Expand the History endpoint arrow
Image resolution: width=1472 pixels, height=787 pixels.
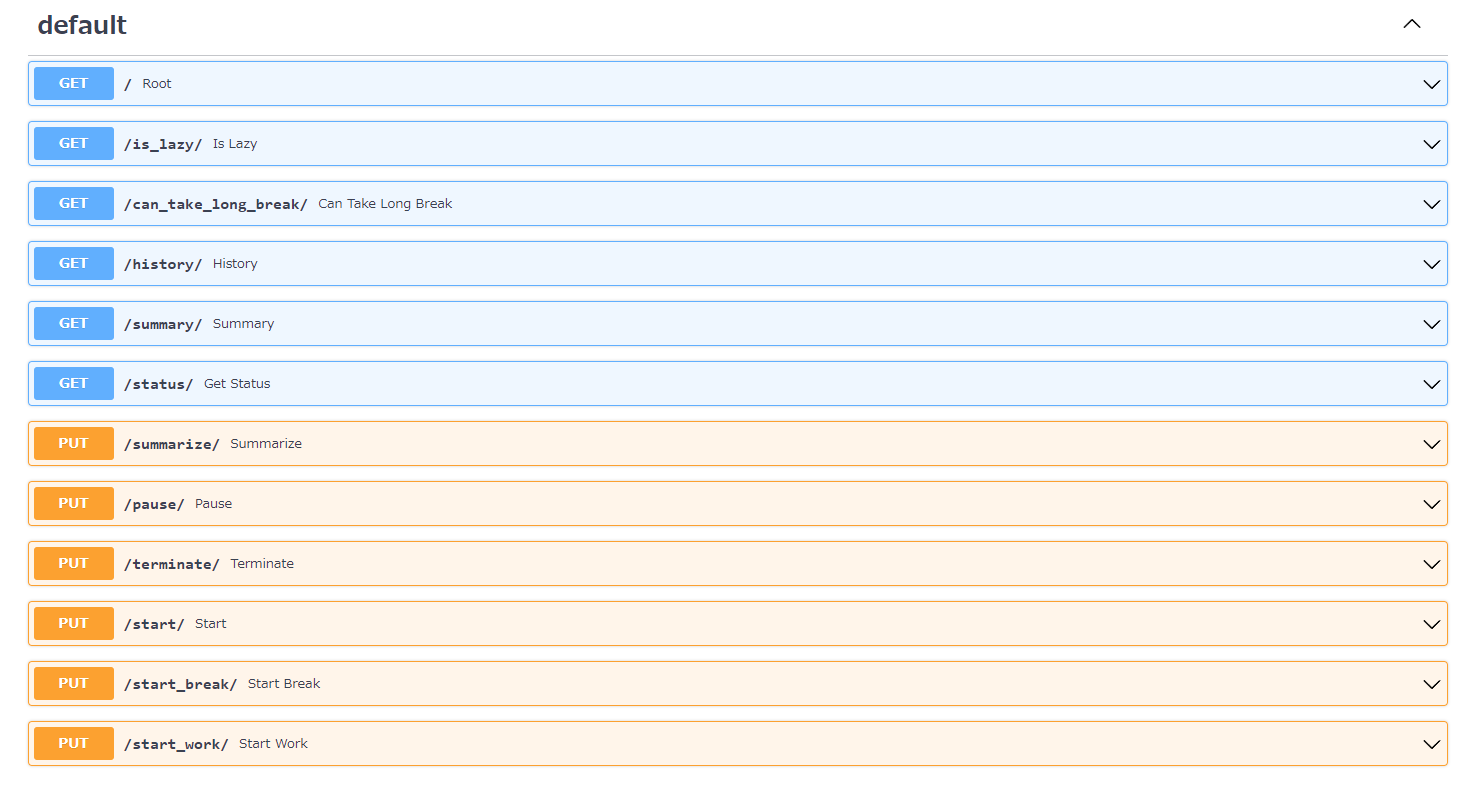[1431, 264]
